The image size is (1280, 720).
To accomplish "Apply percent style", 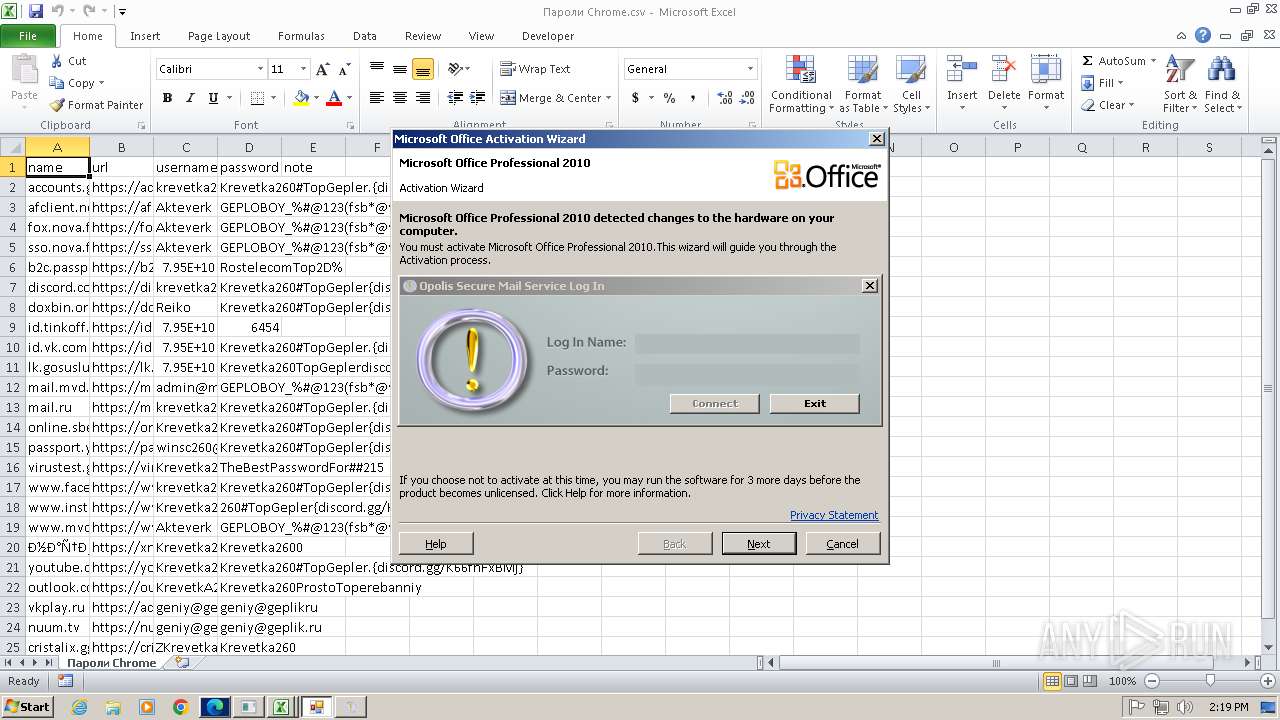I will 669,98.
